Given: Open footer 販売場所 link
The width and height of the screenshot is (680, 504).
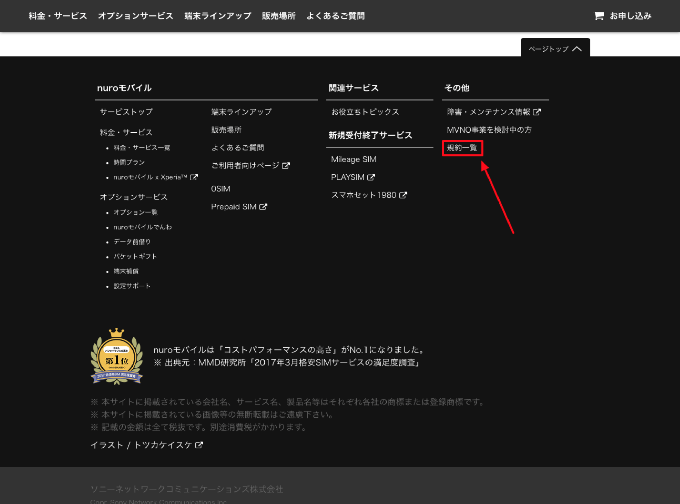Looking at the screenshot, I should (x=226, y=130).
